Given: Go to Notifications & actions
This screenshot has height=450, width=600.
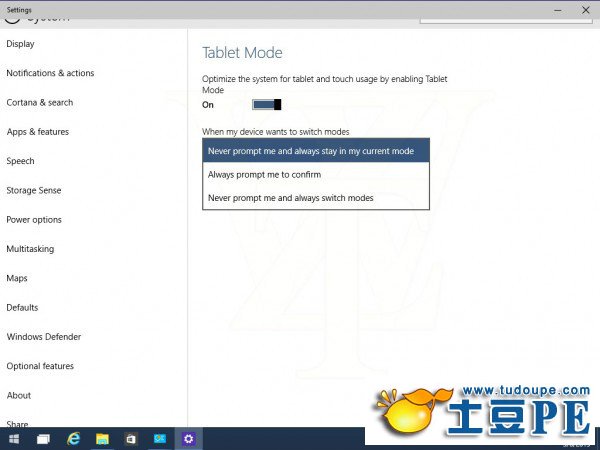Looking at the screenshot, I should [50, 73].
